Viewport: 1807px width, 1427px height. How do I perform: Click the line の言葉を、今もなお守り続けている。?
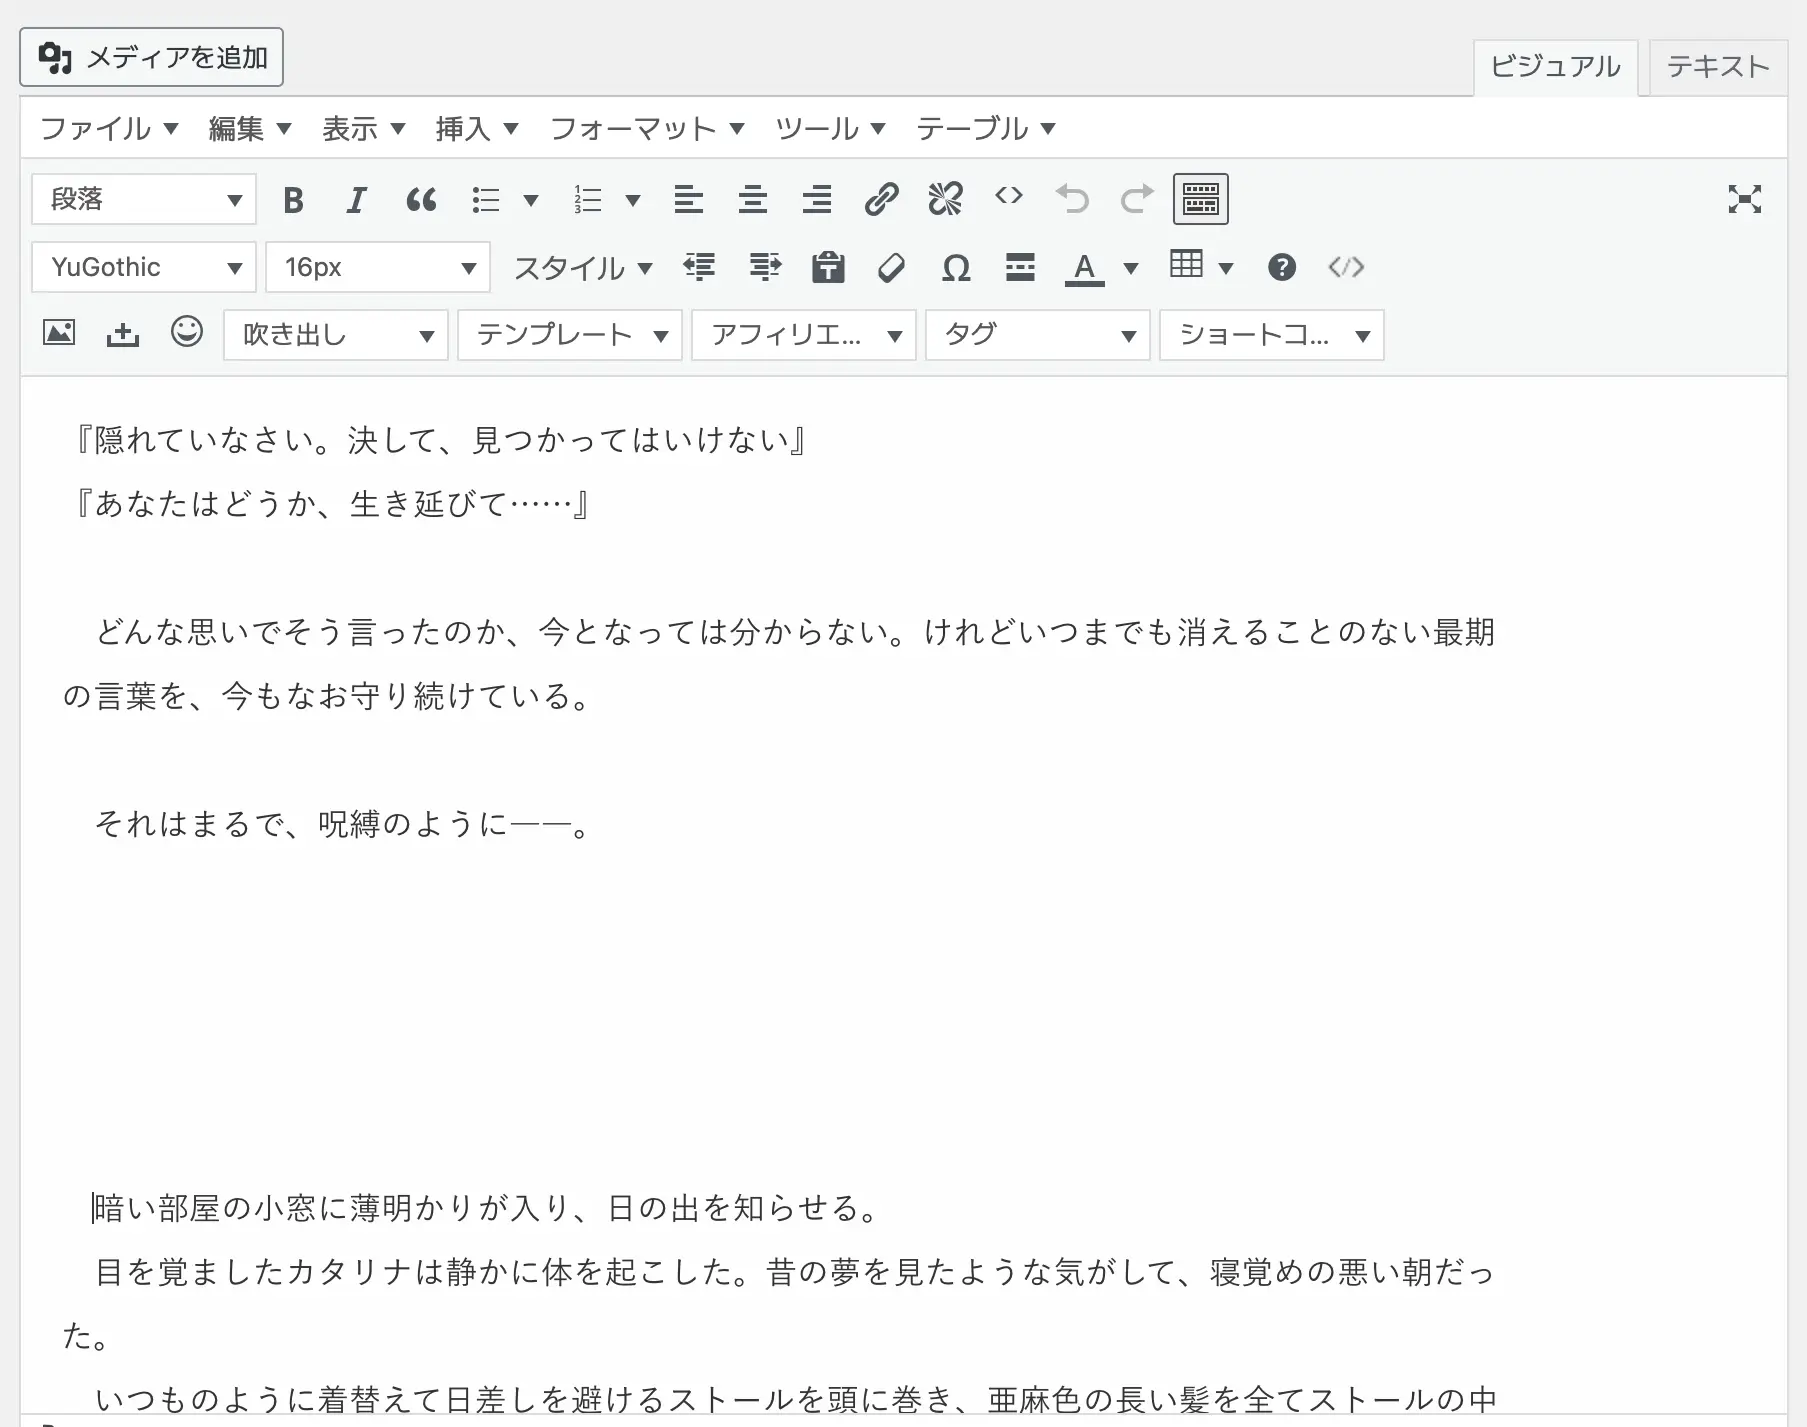coord(329,696)
